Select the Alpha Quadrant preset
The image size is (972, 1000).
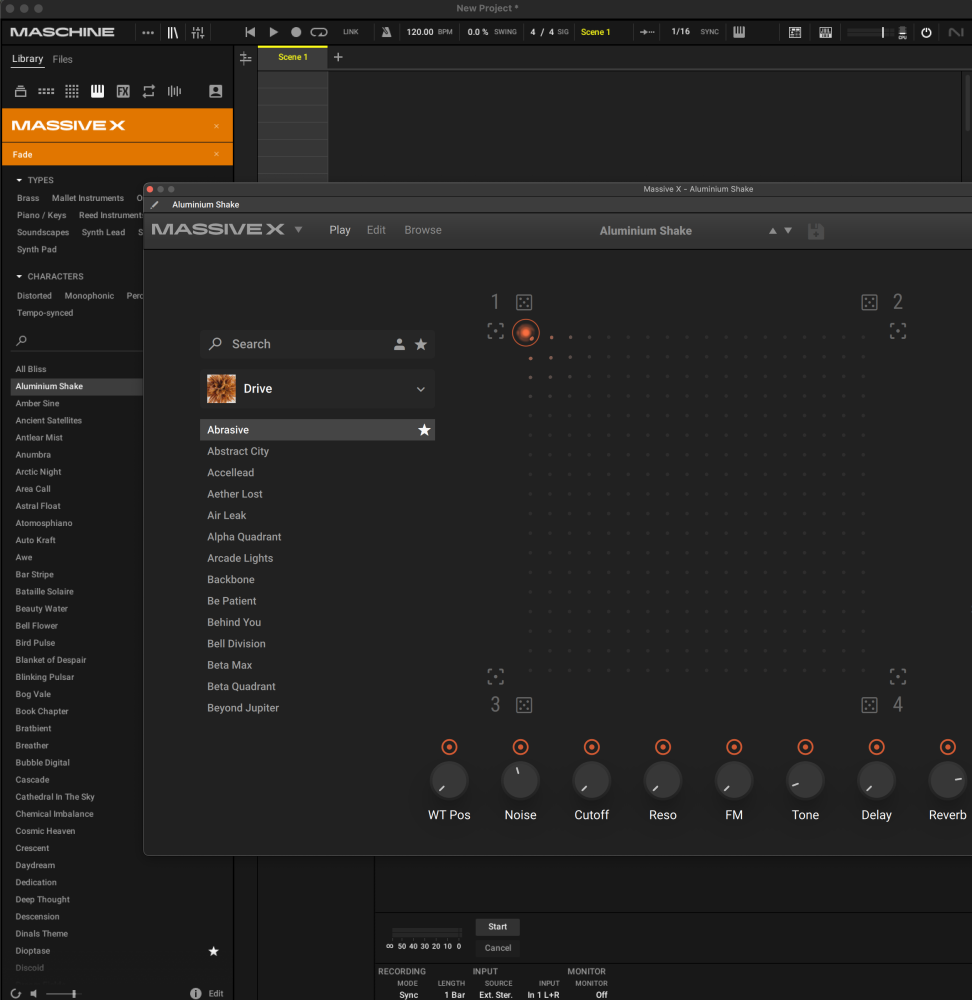click(x=244, y=537)
